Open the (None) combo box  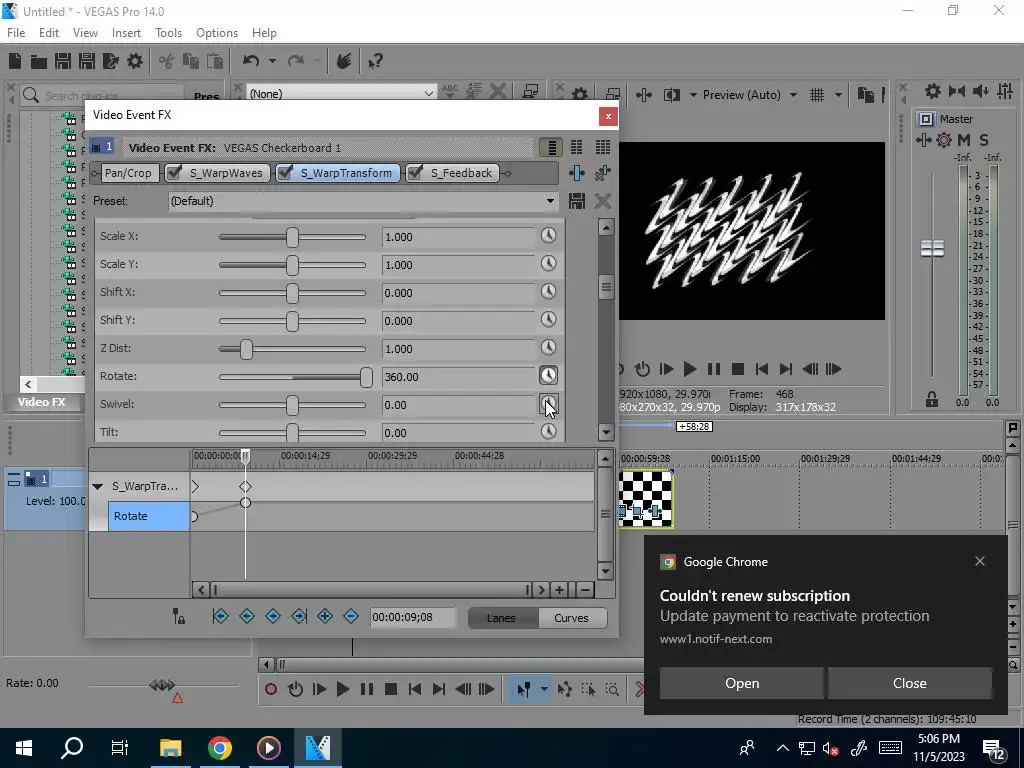point(340,93)
